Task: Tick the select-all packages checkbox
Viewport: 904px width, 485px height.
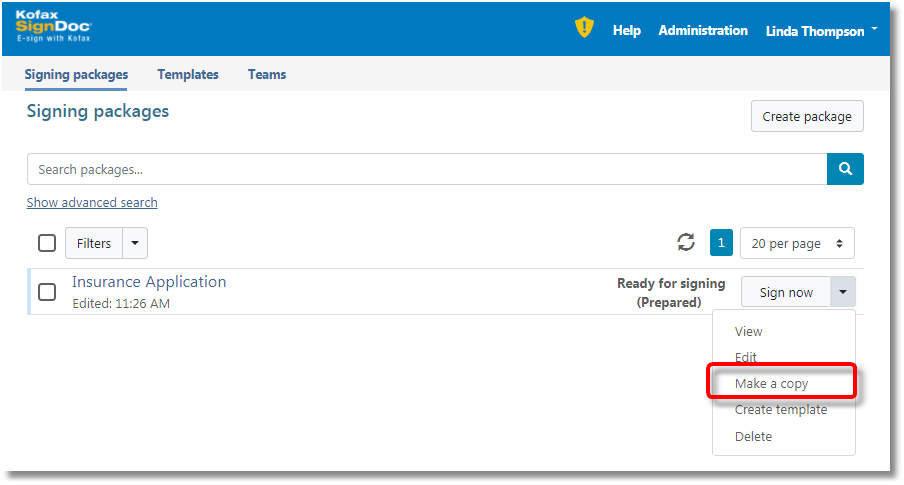Action: point(47,243)
